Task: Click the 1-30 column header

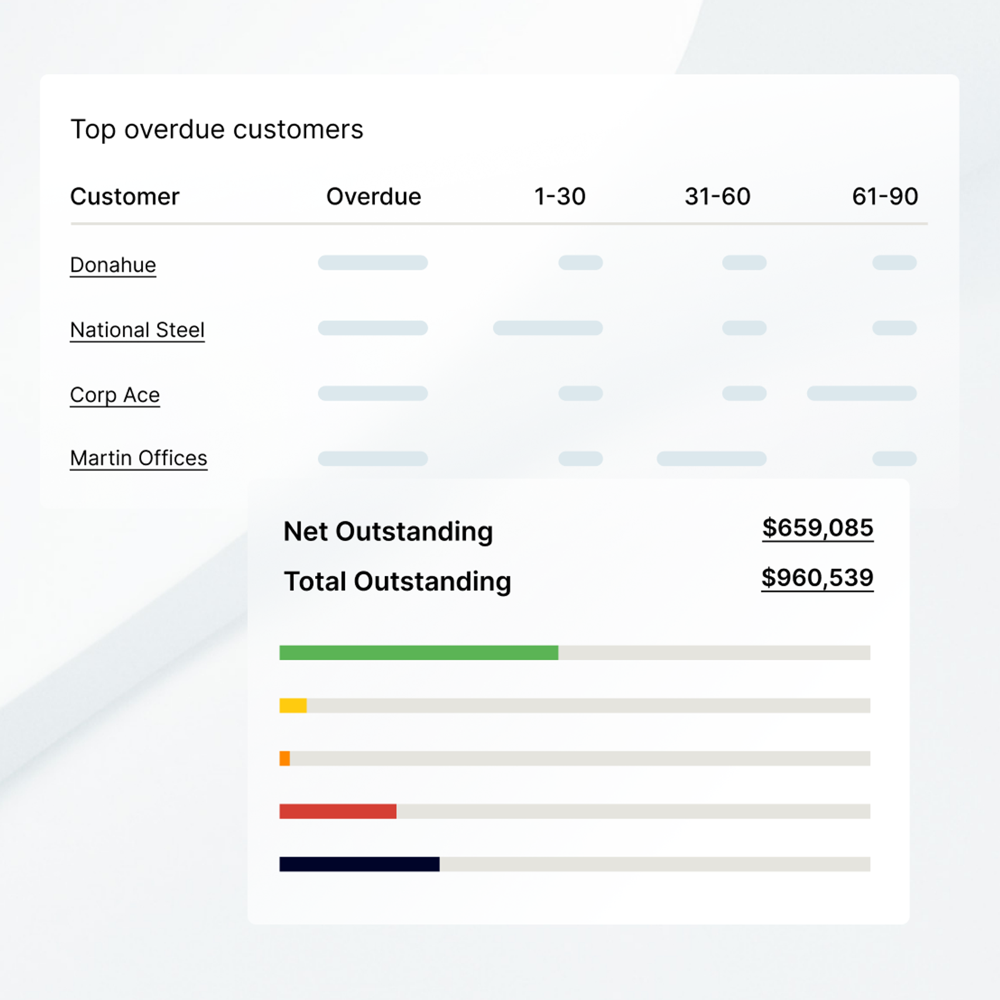Action: click(559, 196)
